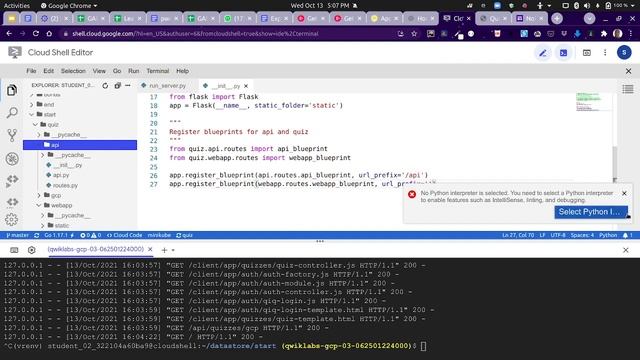This screenshot has height=360, width=640.
Task: Open terminal settings gear icon
Action: [31, 250]
